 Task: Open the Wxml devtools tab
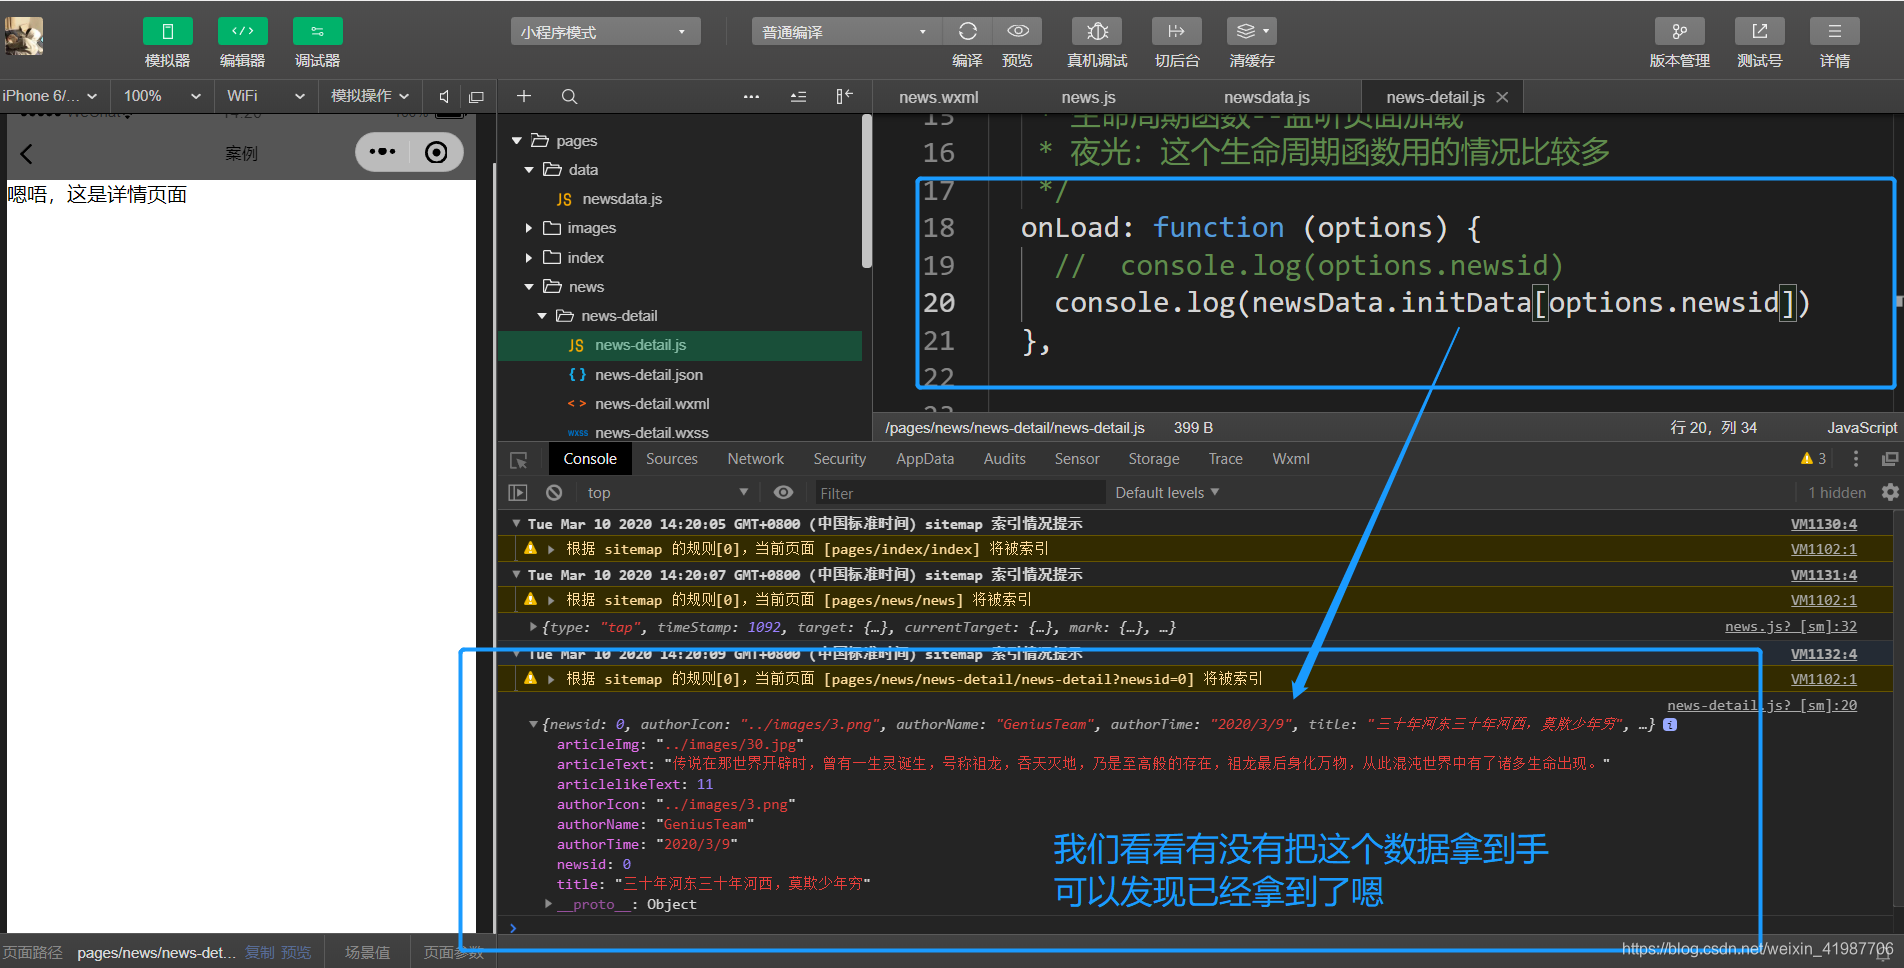point(1290,459)
